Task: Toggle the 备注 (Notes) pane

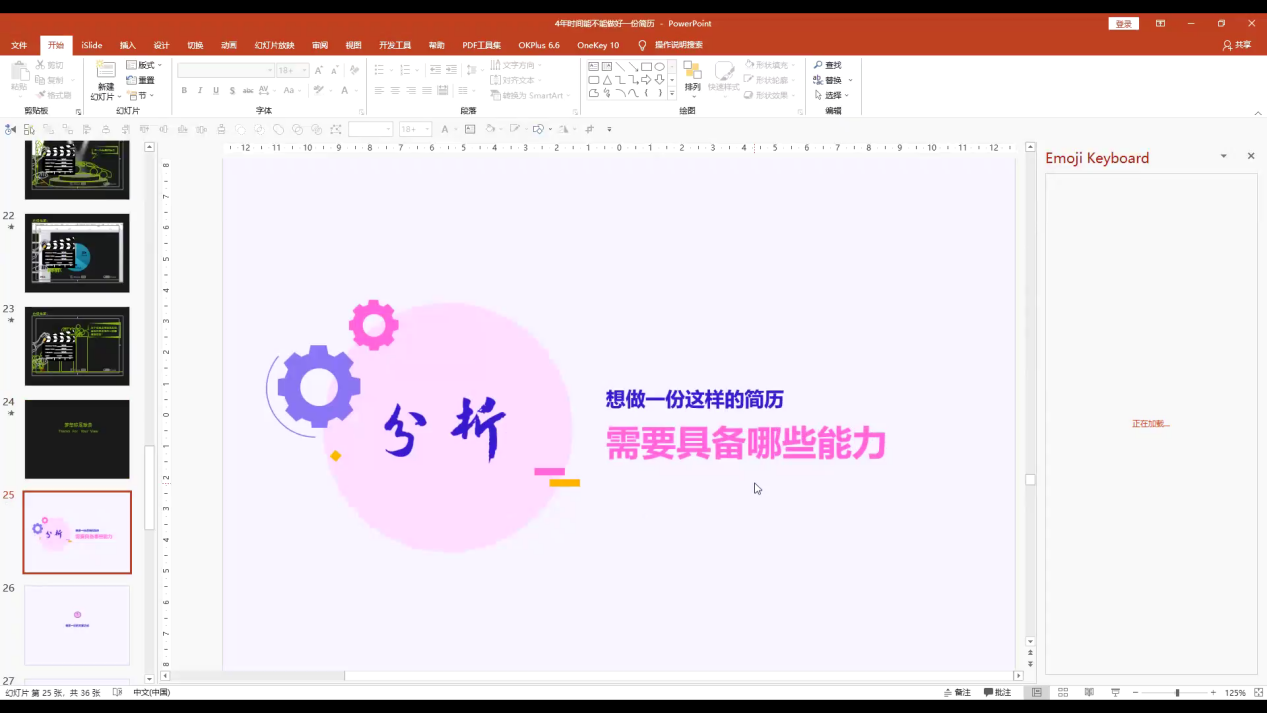Action: 956,692
